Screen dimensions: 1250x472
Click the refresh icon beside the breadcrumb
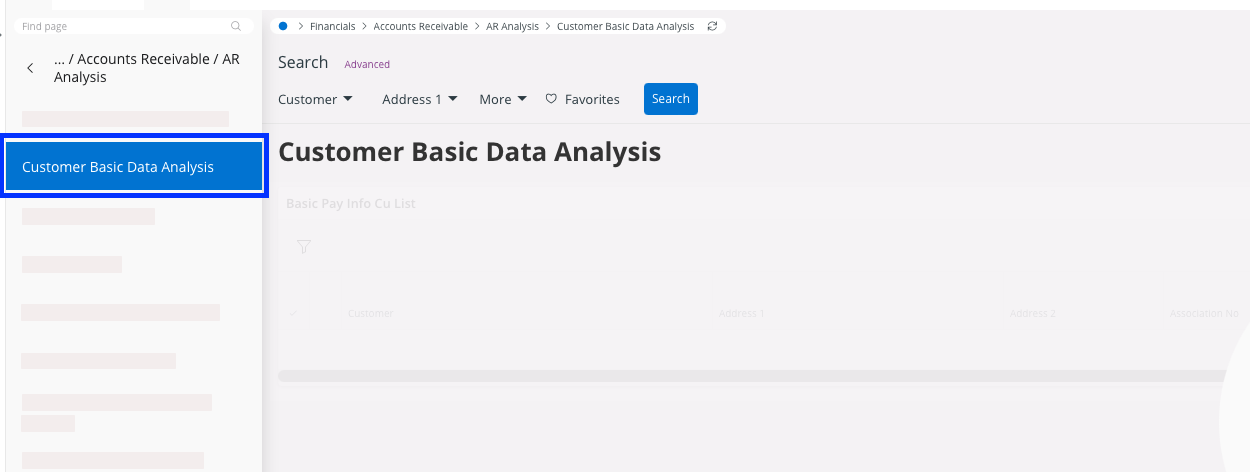(712, 26)
